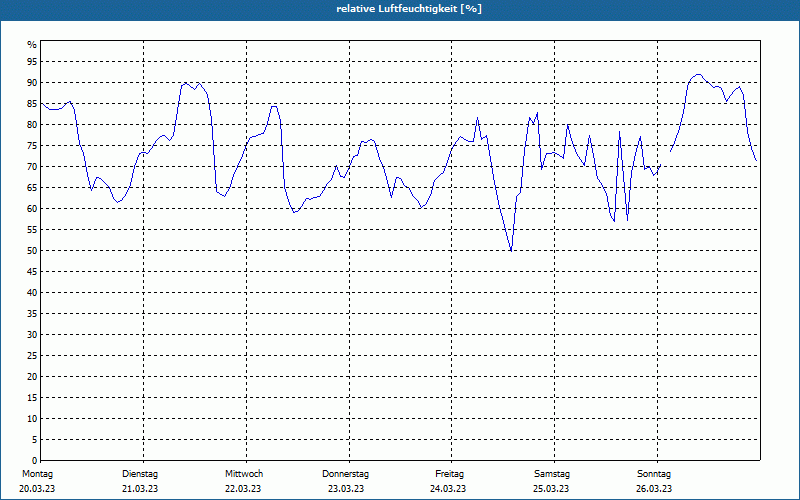Click the chart title 'relative Luftfeuchtigkeit [%]'
The width and height of the screenshot is (800, 500).
click(x=409, y=9)
